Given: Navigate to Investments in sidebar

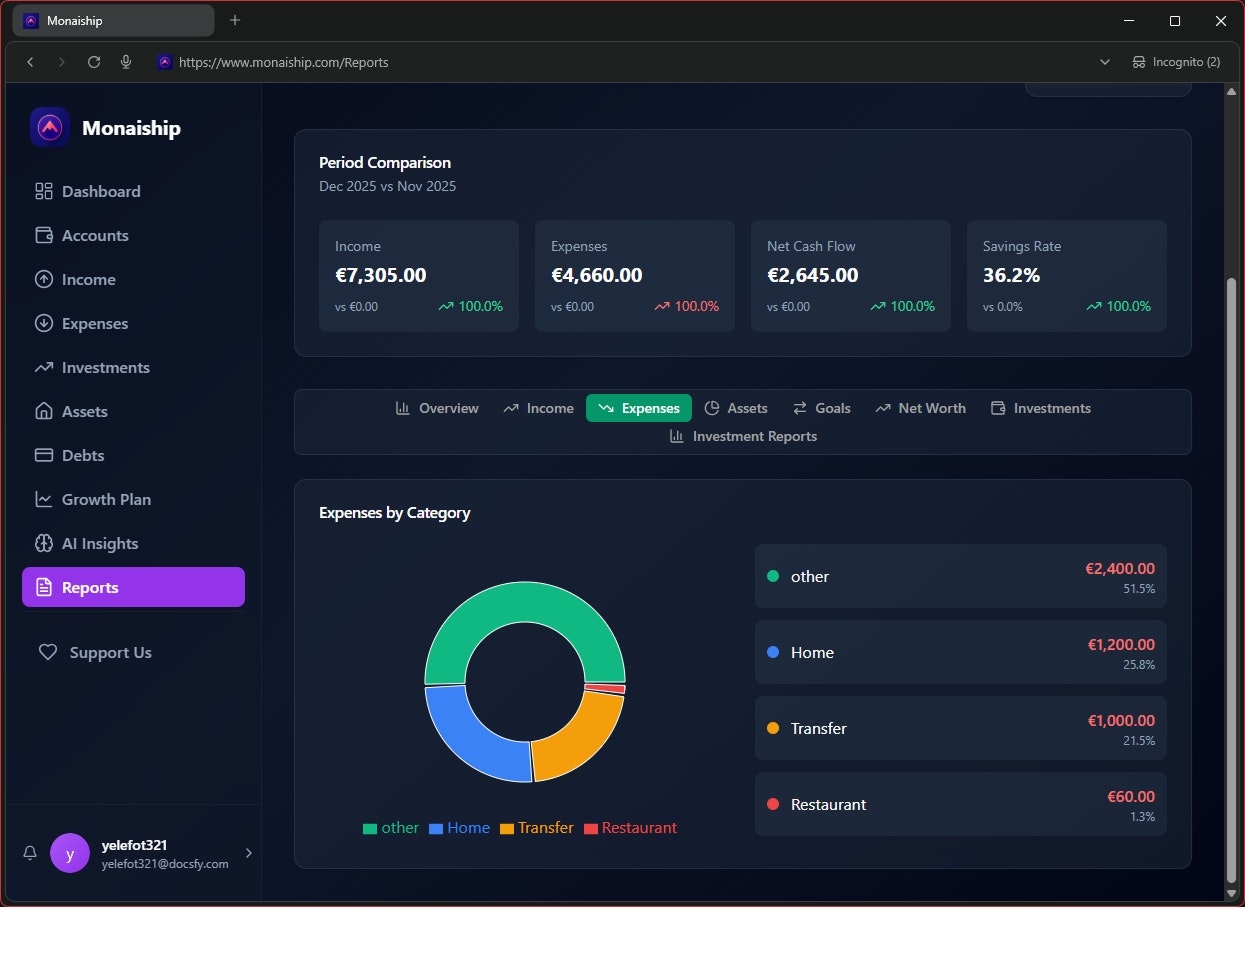Looking at the screenshot, I should click(x=133, y=367).
